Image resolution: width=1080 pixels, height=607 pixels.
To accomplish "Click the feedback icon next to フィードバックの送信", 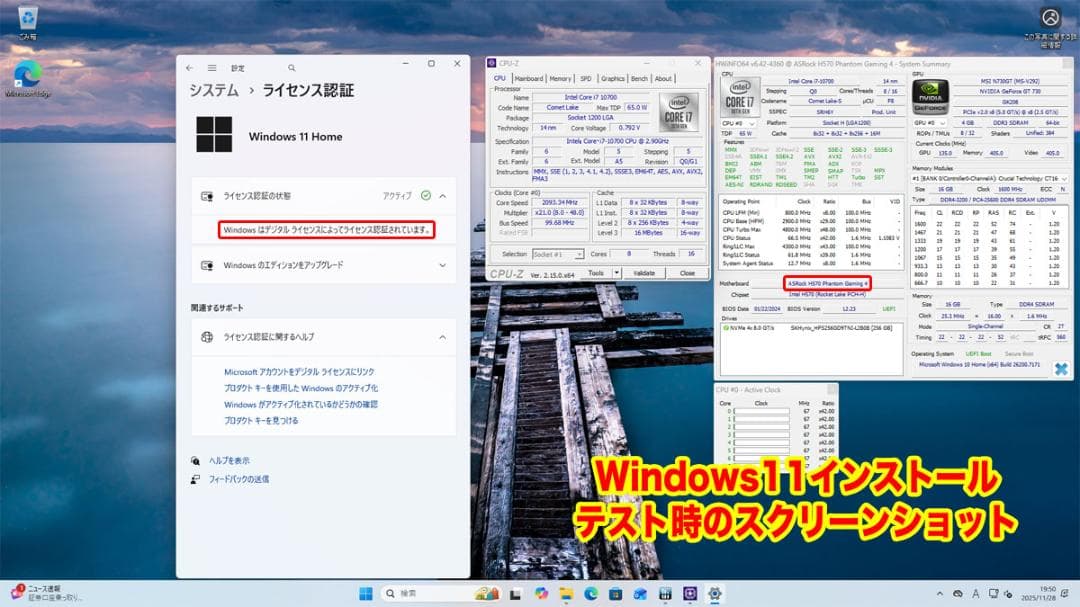I will pyautogui.click(x=196, y=478).
